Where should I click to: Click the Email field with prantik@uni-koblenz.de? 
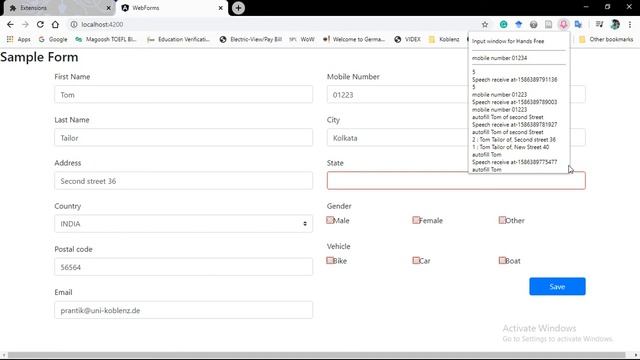click(184, 310)
